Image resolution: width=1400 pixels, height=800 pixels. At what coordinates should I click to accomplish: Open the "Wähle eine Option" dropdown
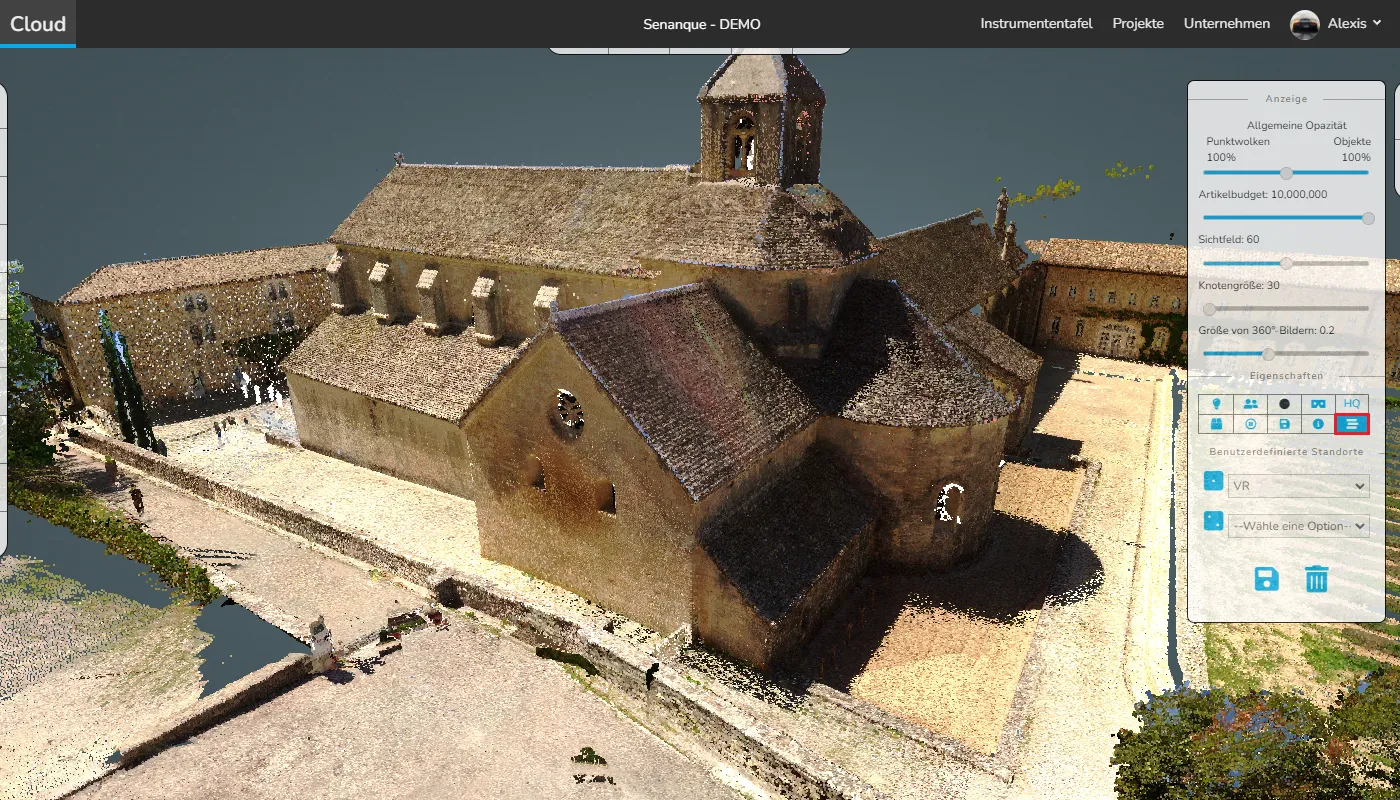tap(1298, 526)
